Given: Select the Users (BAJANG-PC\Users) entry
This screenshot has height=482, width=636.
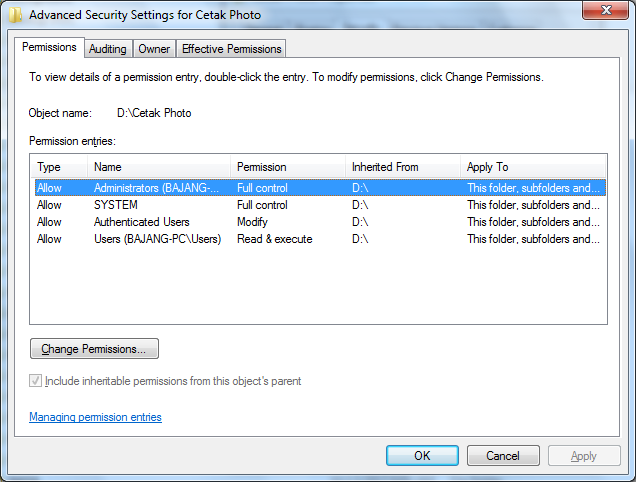Looking at the screenshot, I should (157, 239).
